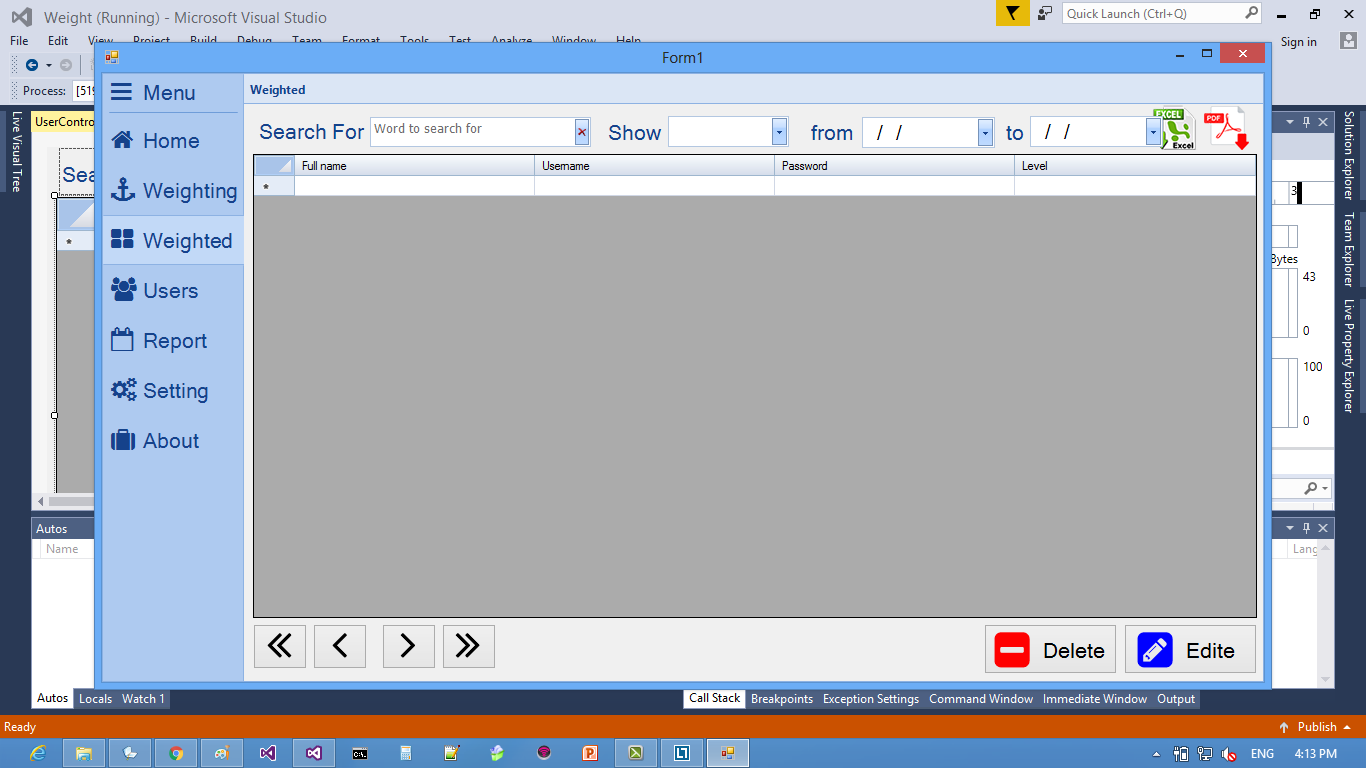
Task: Open the Output tab
Action: point(1176,699)
